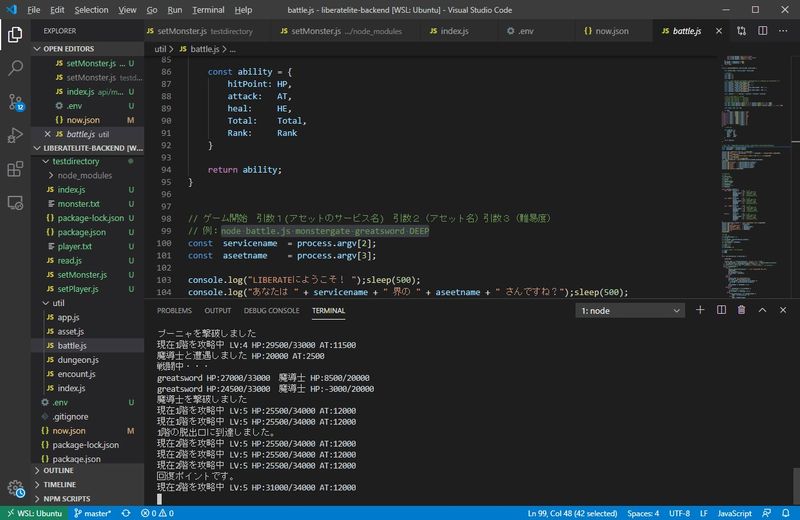Click the Open Changes compare icon

741,31
